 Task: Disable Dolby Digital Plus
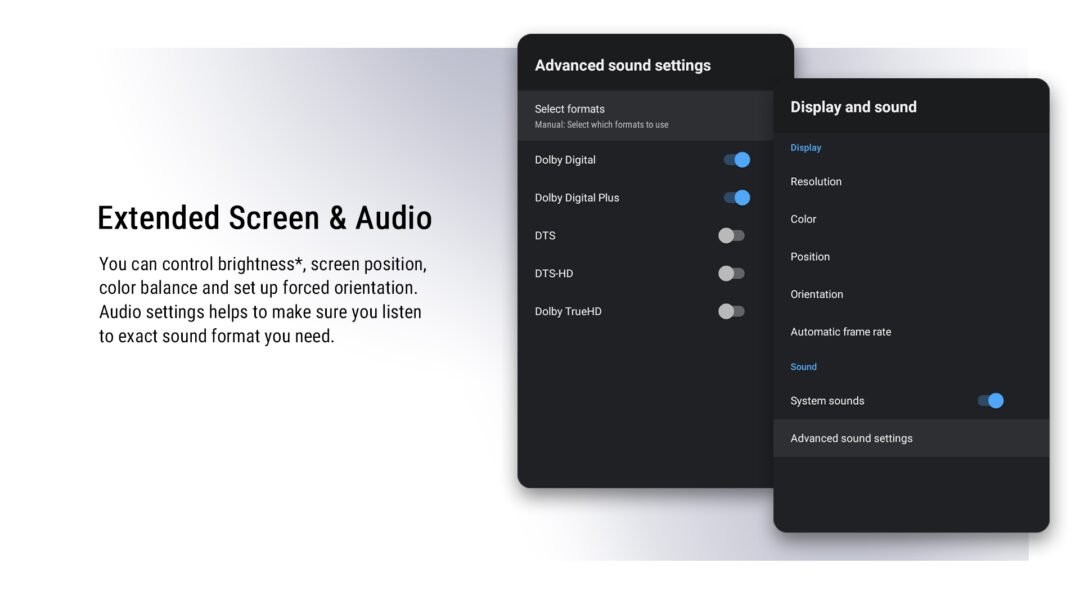736,197
